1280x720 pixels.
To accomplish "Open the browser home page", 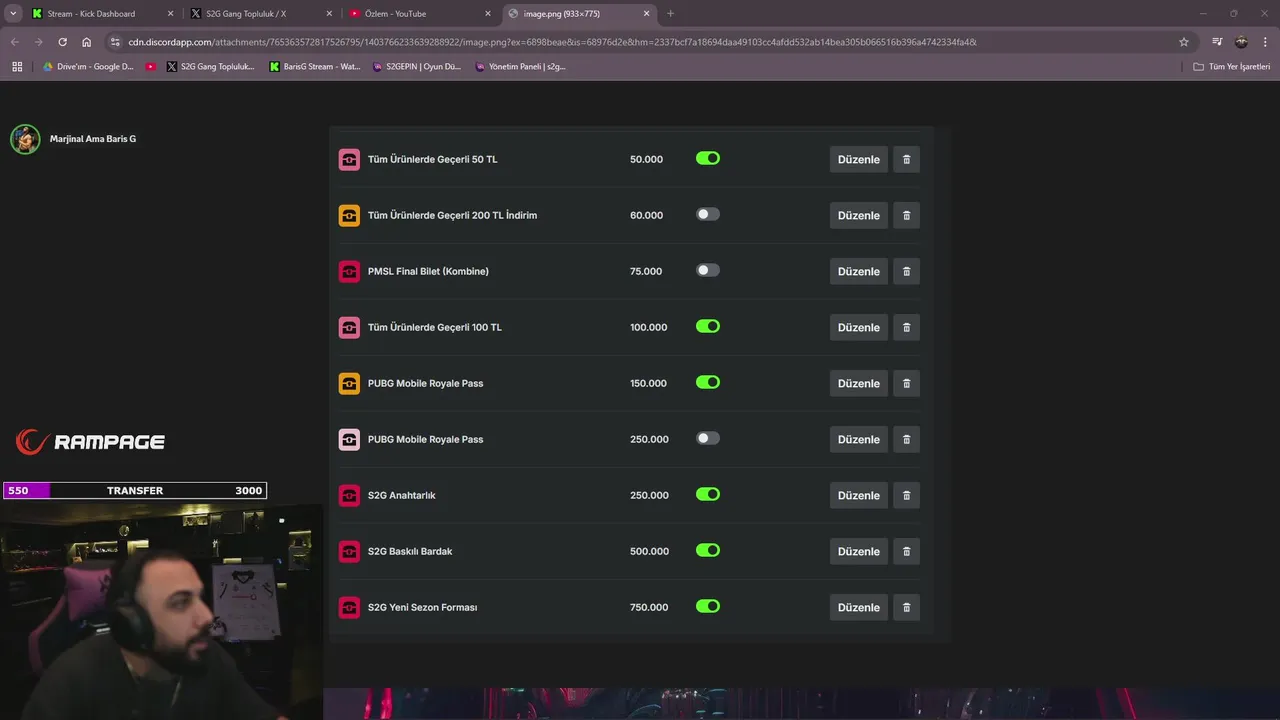I will (86, 42).
